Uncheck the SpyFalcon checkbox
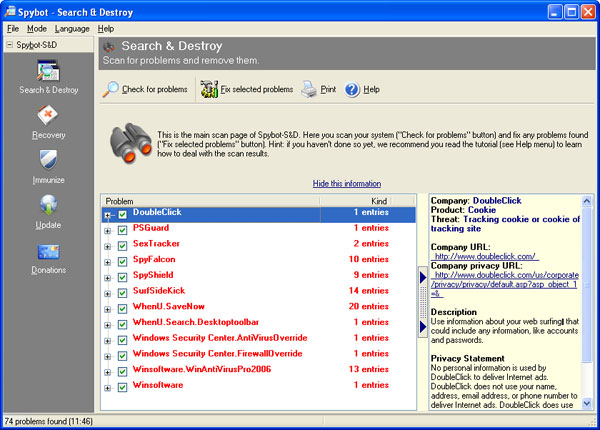 click(x=122, y=262)
